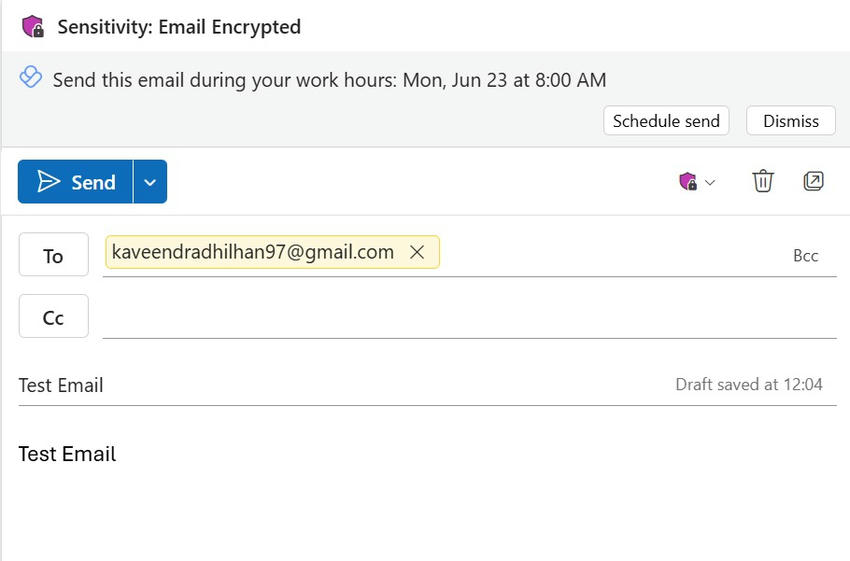The image size is (850, 561).
Task: Click the paper plane Send icon
Action: click(x=48, y=181)
